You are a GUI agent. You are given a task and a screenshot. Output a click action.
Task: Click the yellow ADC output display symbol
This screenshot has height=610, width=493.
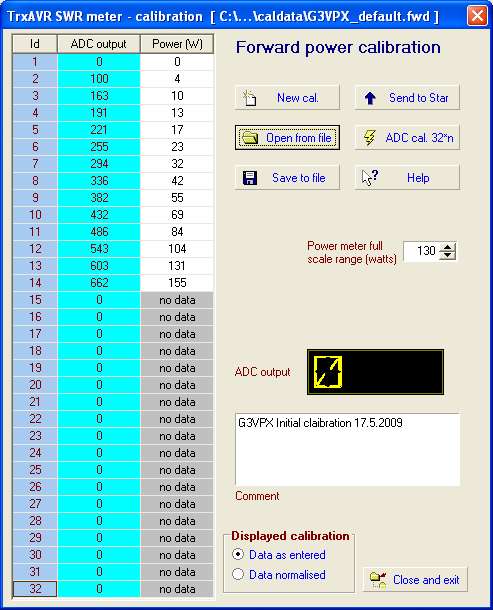point(328,372)
